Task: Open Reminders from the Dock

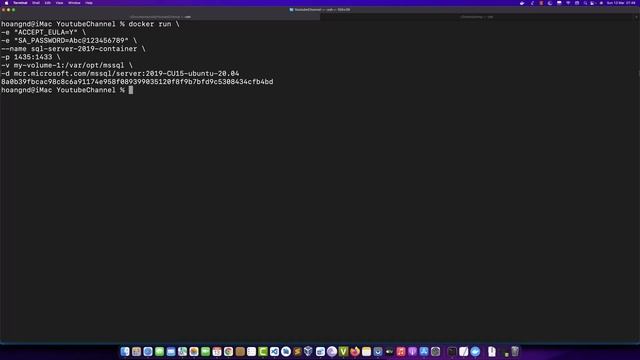Action: tap(251, 351)
